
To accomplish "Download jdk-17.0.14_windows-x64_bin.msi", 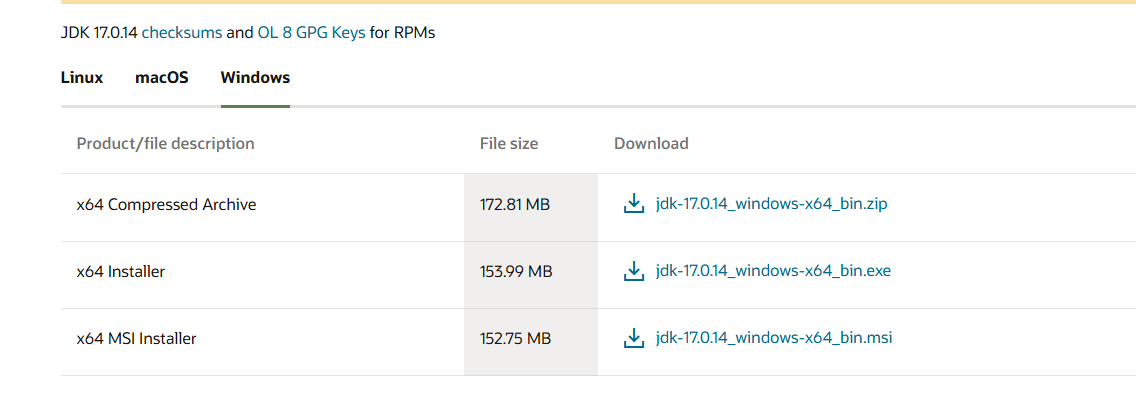I will pos(774,338).
